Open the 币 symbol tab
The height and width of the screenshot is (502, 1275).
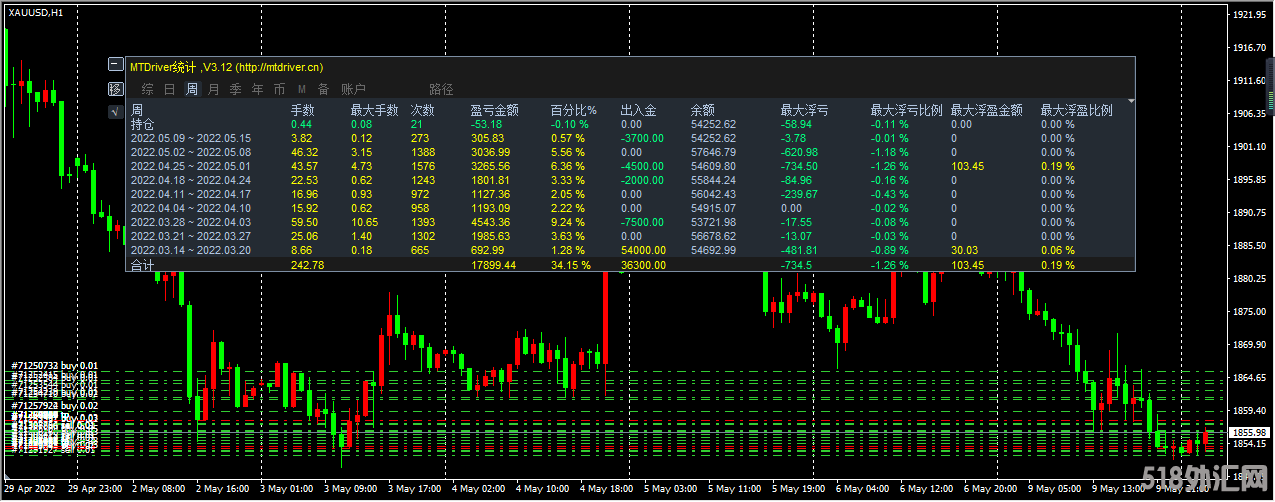pyautogui.click(x=279, y=90)
